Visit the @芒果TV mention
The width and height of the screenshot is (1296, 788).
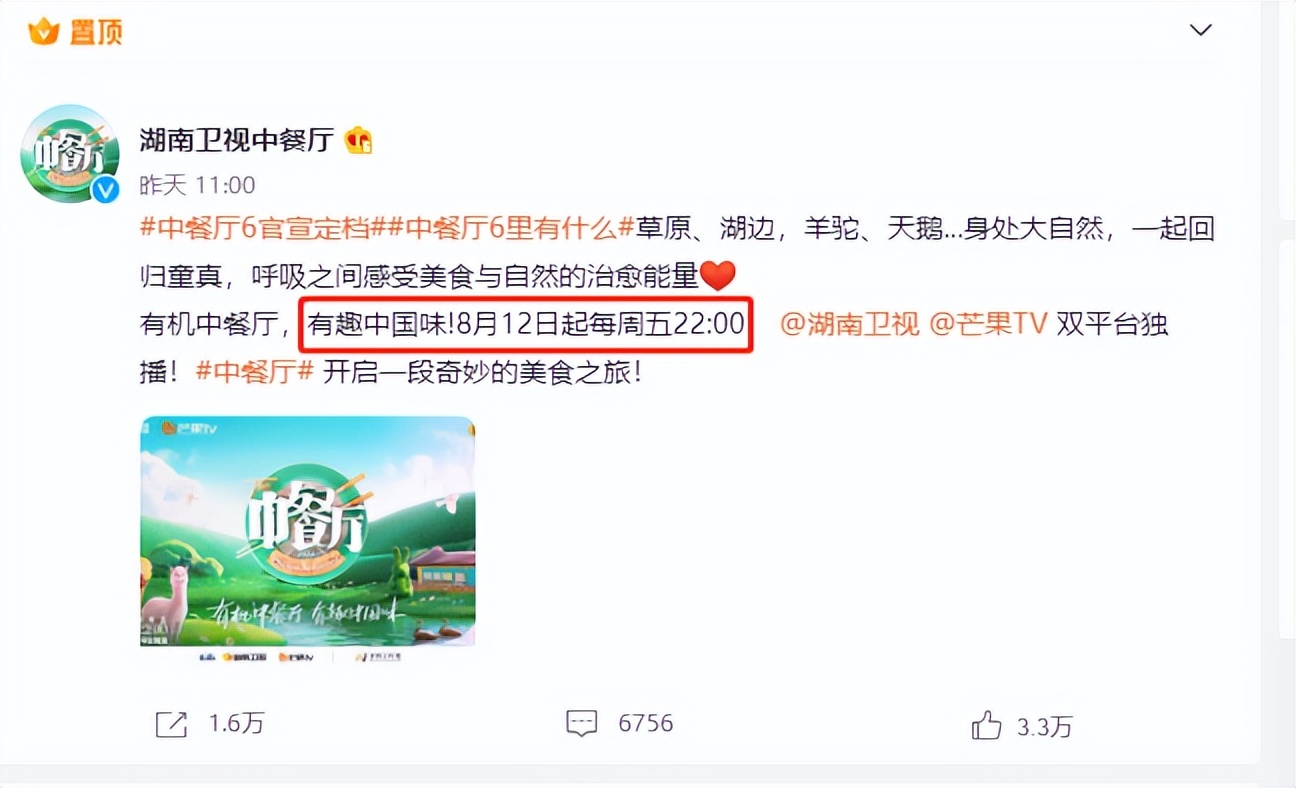click(x=988, y=324)
